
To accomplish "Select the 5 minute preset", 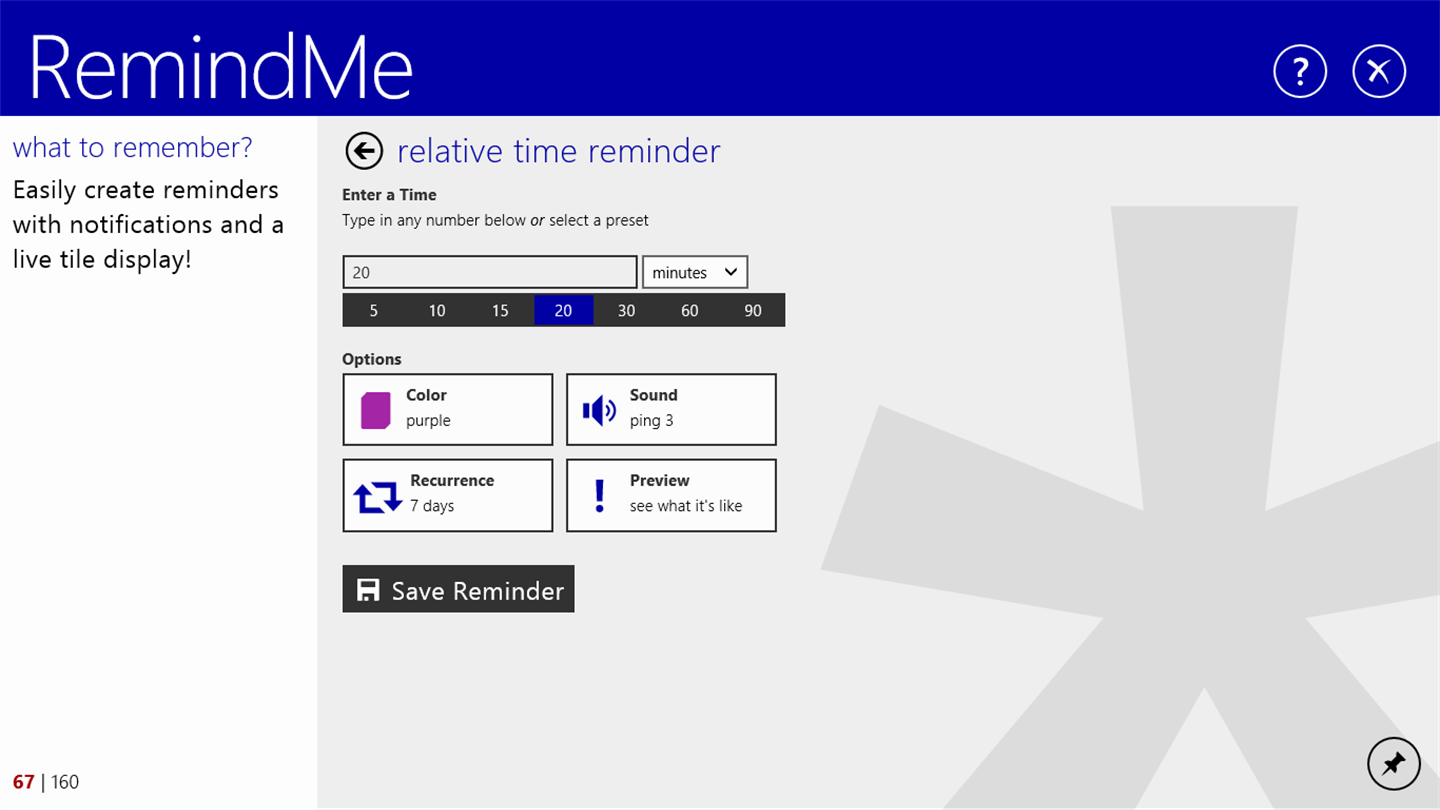I will pyautogui.click(x=374, y=310).
